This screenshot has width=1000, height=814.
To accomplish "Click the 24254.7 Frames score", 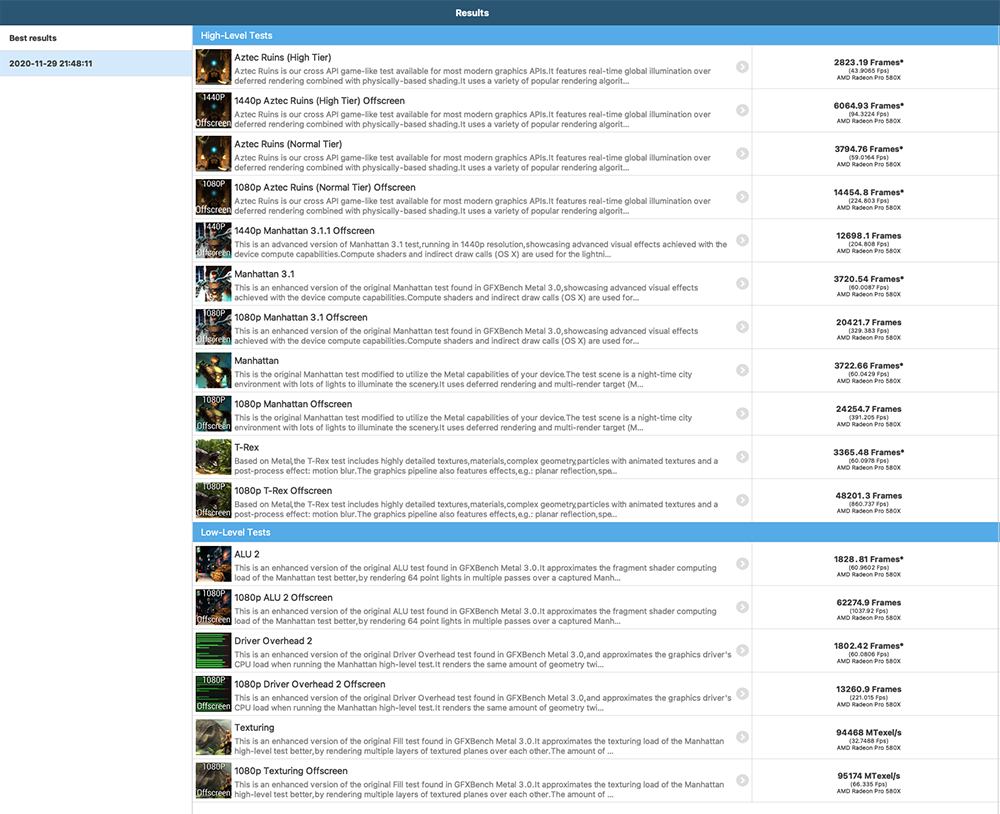I will click(869, 410).
